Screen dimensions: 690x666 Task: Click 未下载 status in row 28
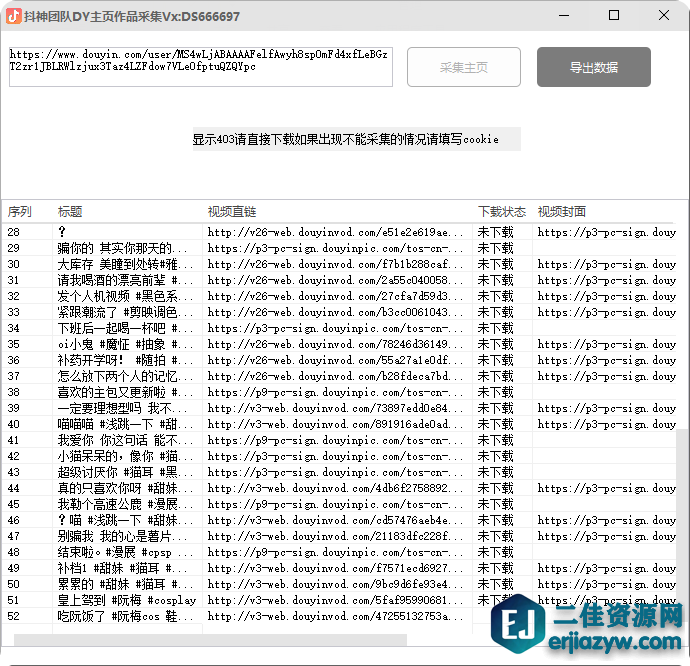click(495, 232)
